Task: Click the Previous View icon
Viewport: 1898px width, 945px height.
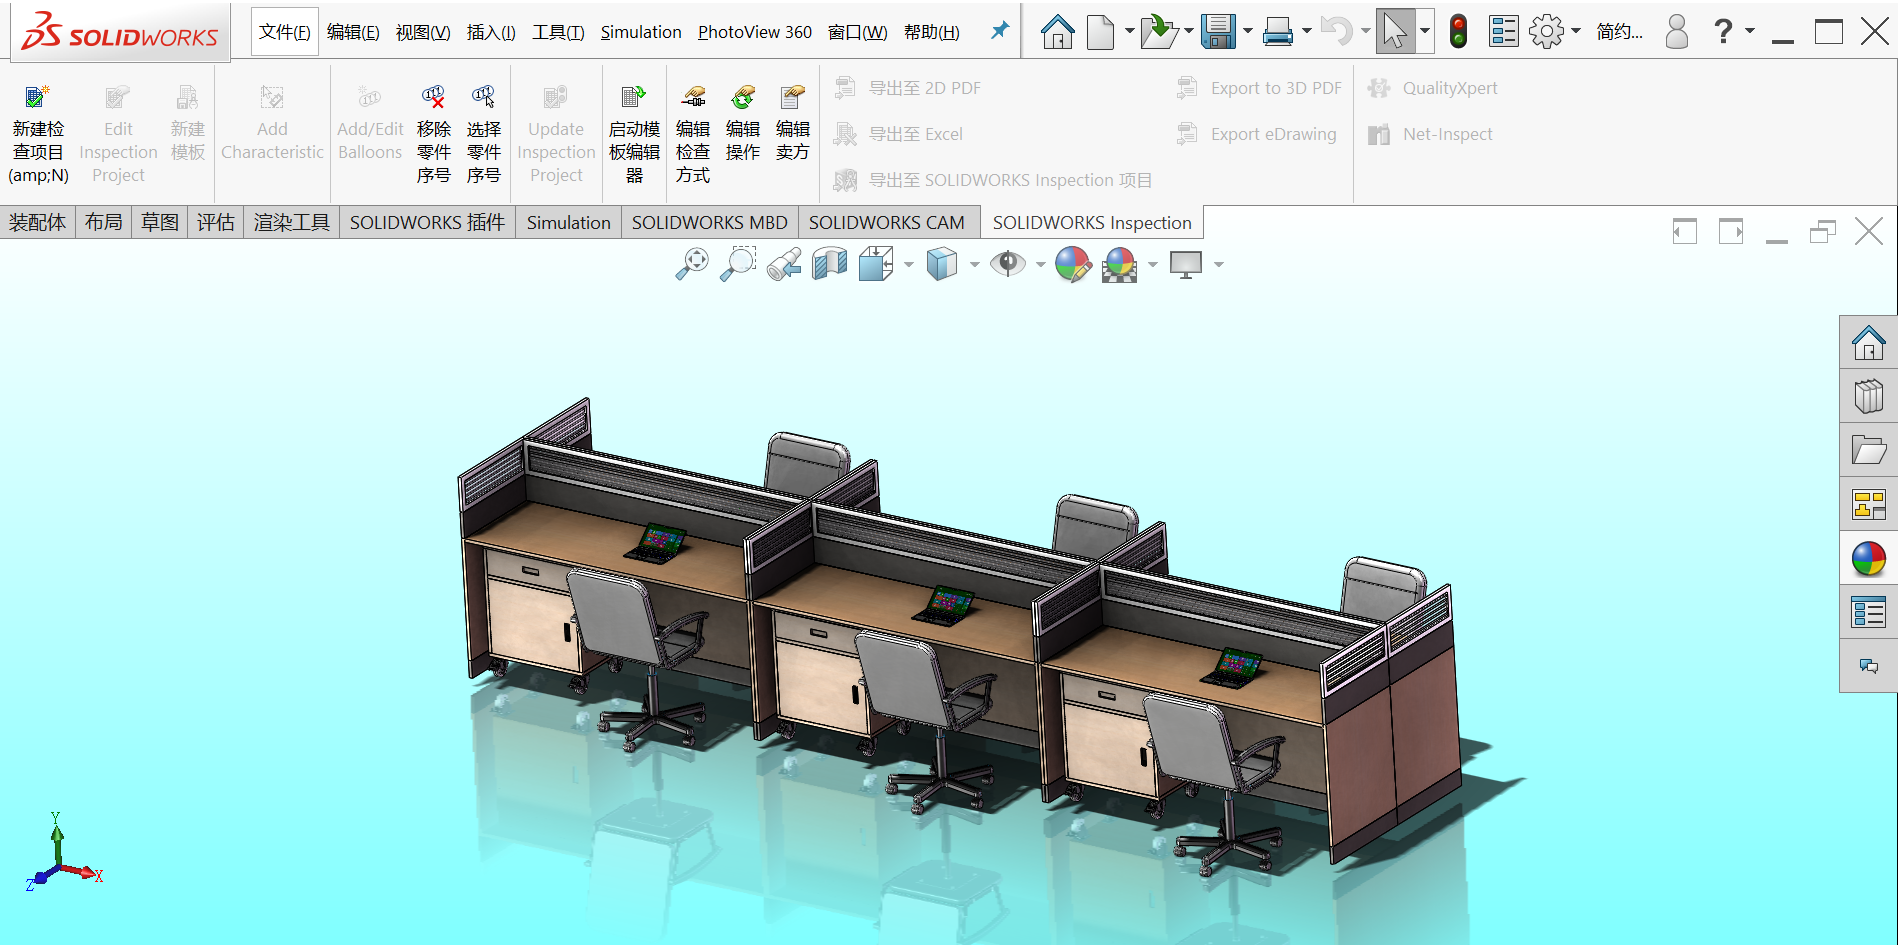Action: [784, 264]
